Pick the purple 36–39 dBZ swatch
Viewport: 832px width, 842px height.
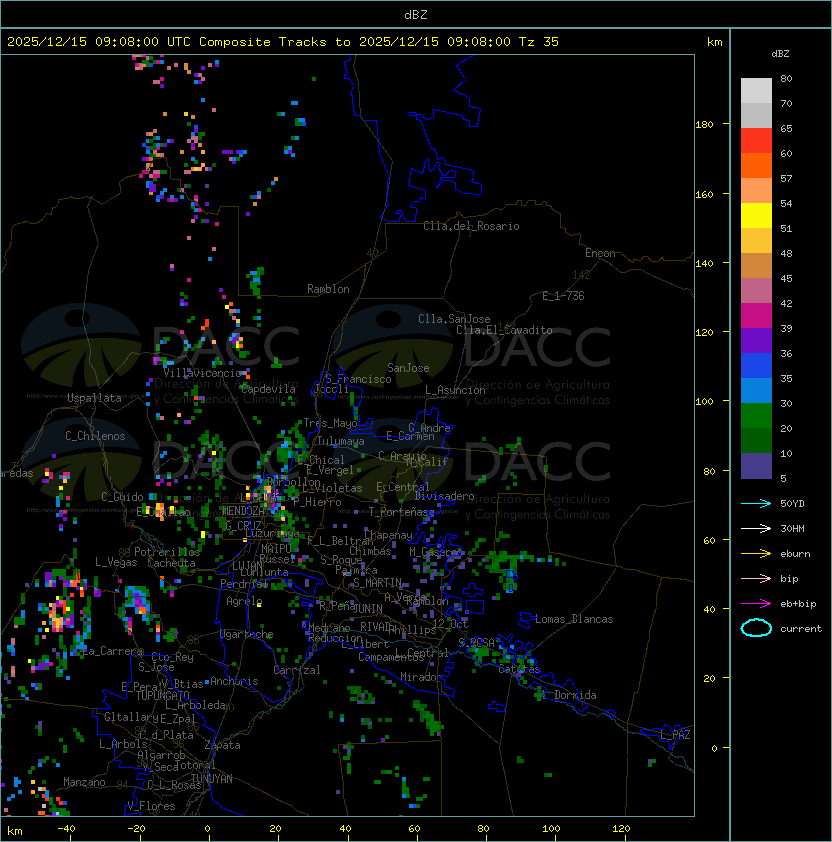[x=756, y=340]
